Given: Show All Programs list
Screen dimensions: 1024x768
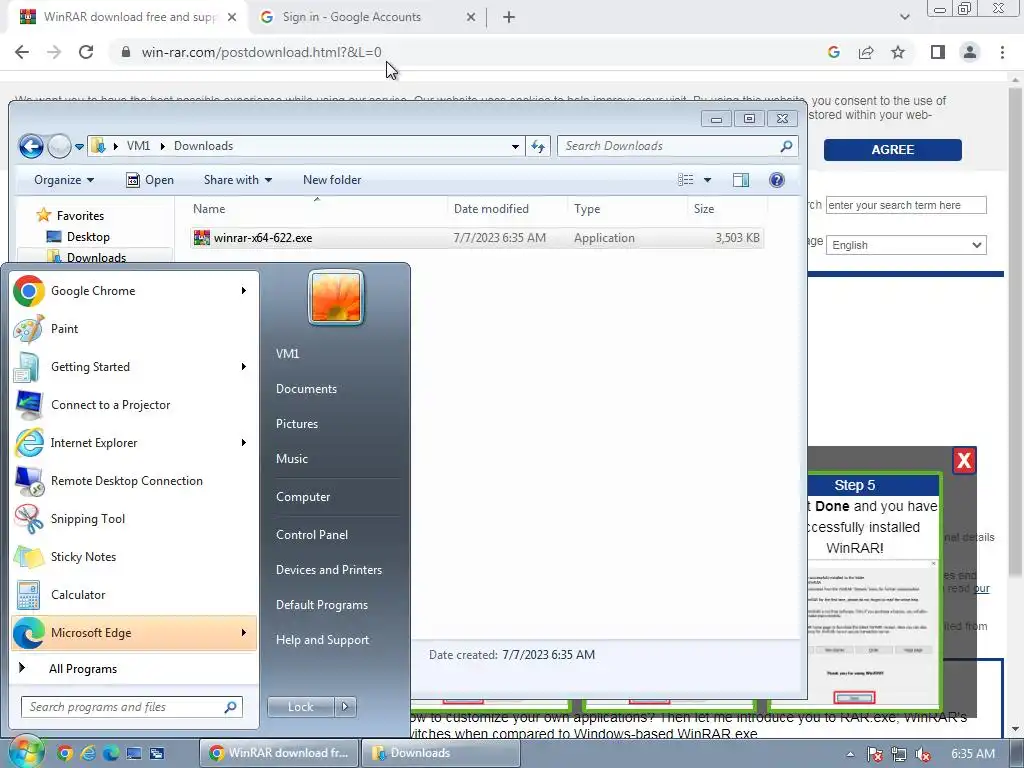Looking at the screenshot, I should pos(83,669).
